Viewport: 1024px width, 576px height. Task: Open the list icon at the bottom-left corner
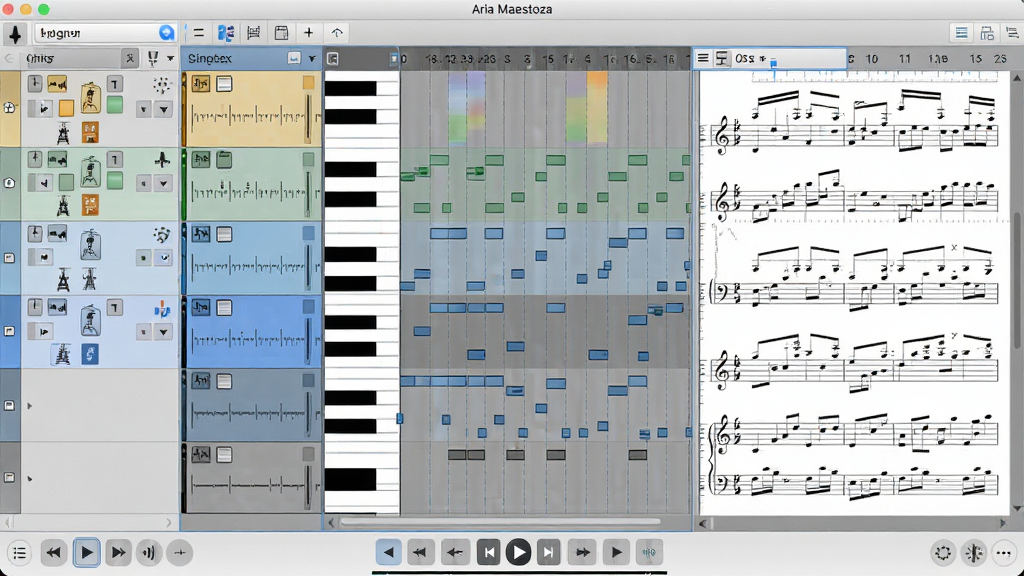20,553
